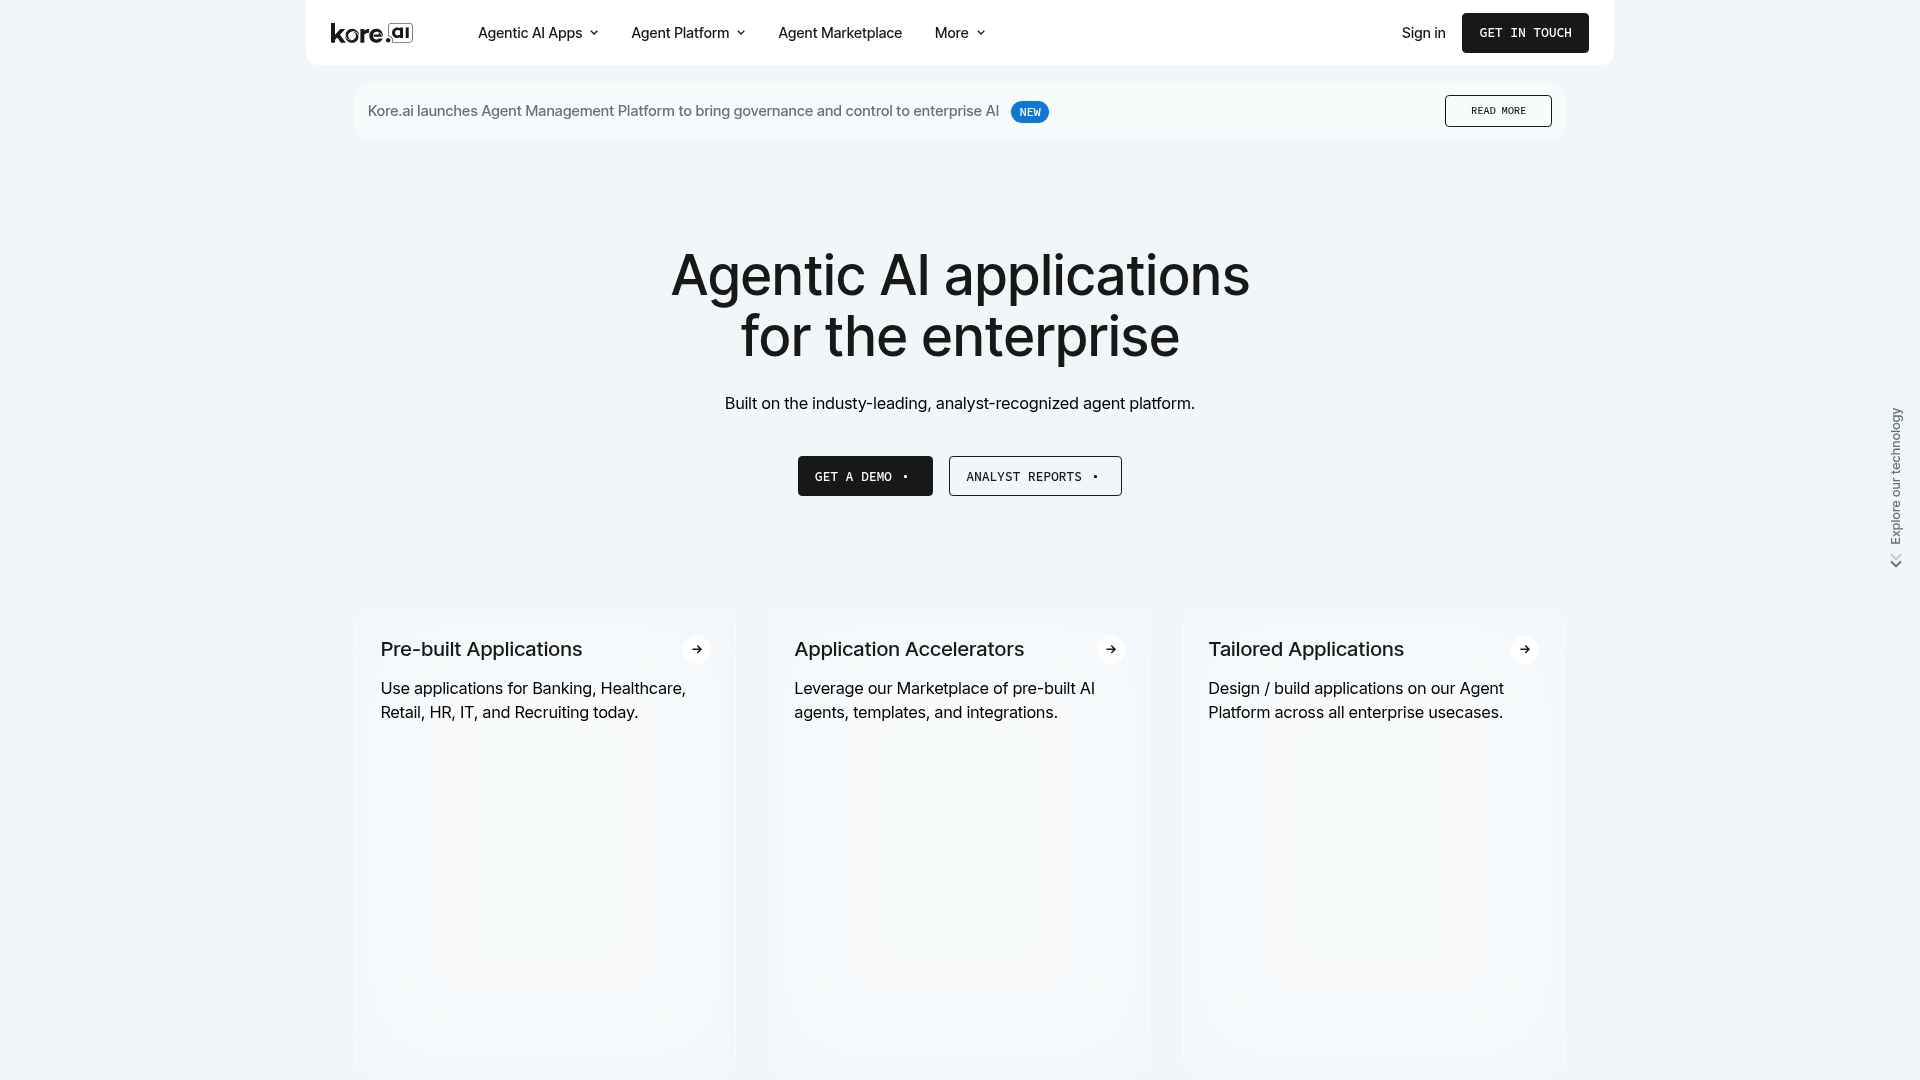The width and height of the screenshot is (1920, 1080).
Task: Expand the More navigation dropdown
Action: click(959, 33)
